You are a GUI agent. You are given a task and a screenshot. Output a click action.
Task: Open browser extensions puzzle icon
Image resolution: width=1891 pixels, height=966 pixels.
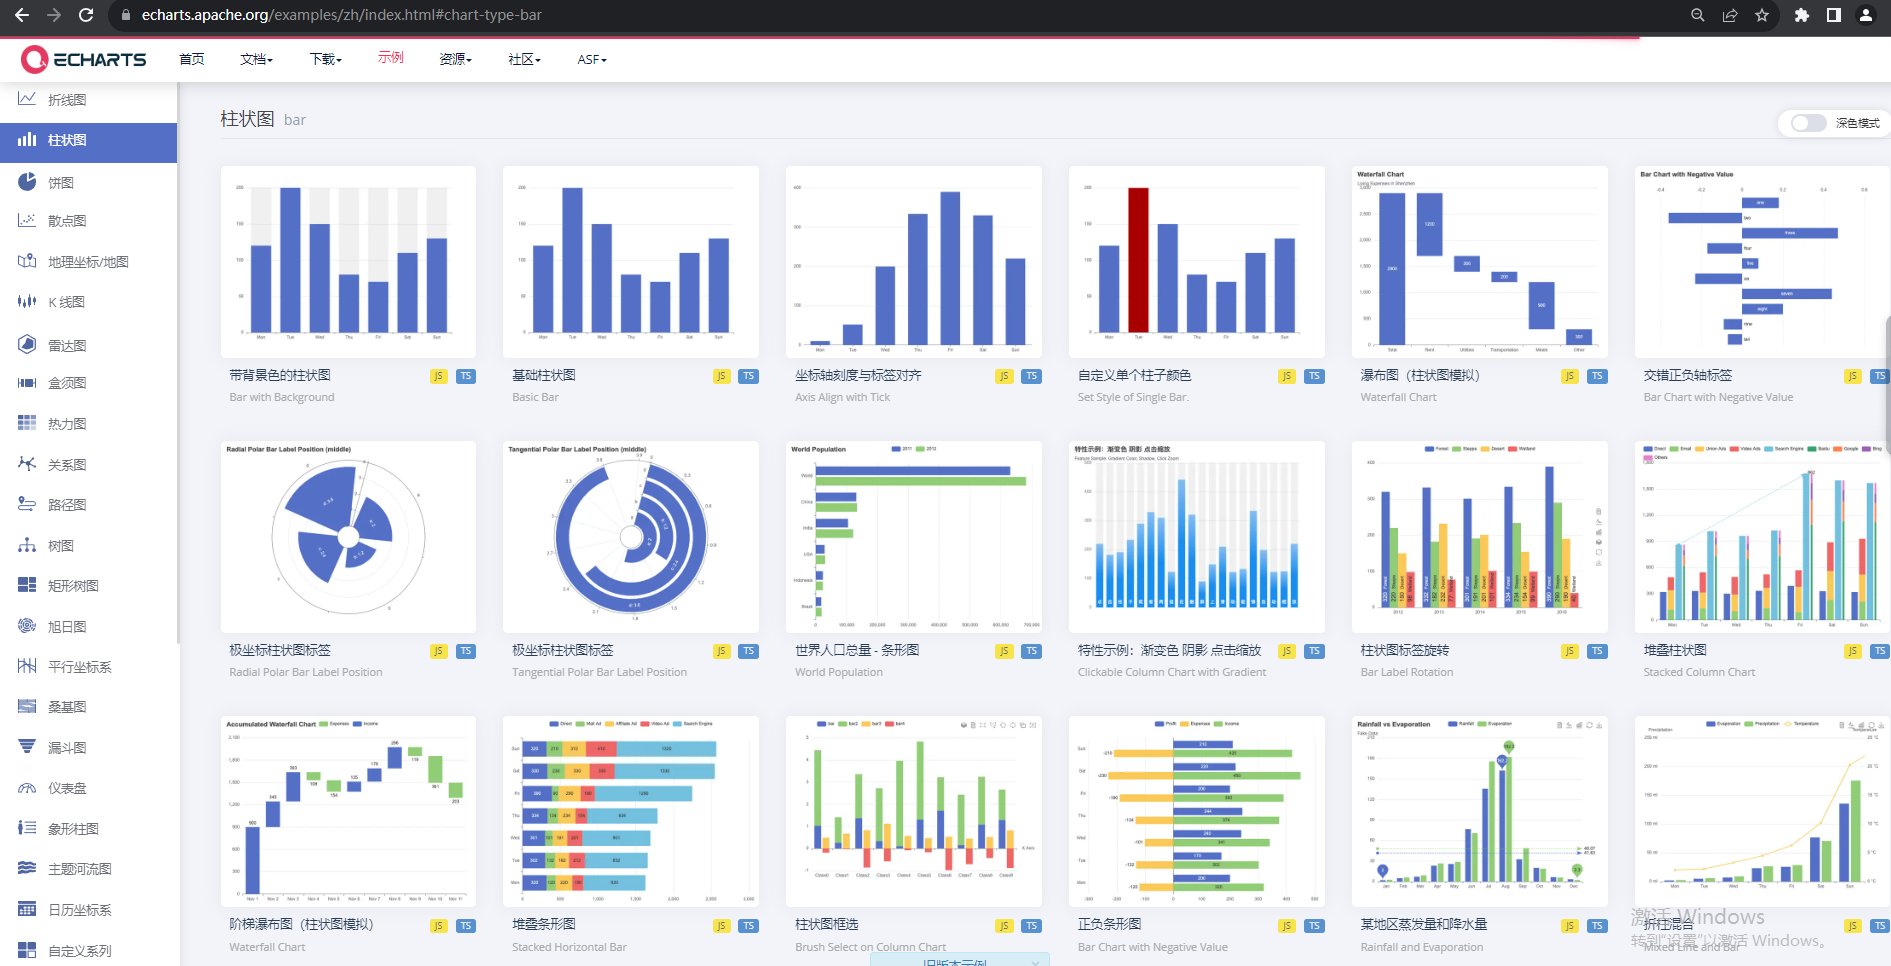tap(1802, 15)
